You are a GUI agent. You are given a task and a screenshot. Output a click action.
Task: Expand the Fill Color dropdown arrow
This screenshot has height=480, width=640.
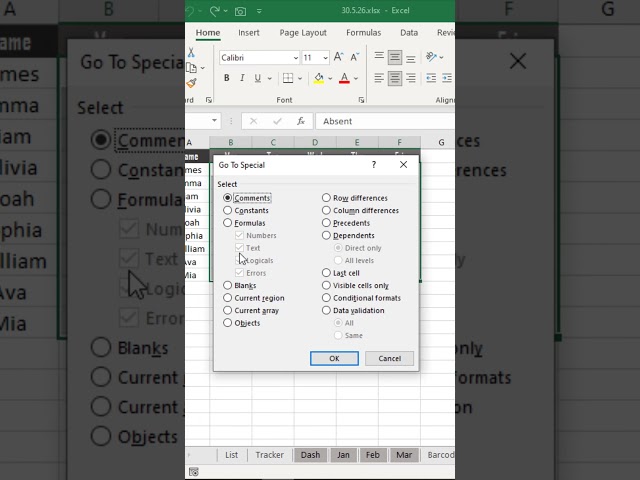click(330, 78)
